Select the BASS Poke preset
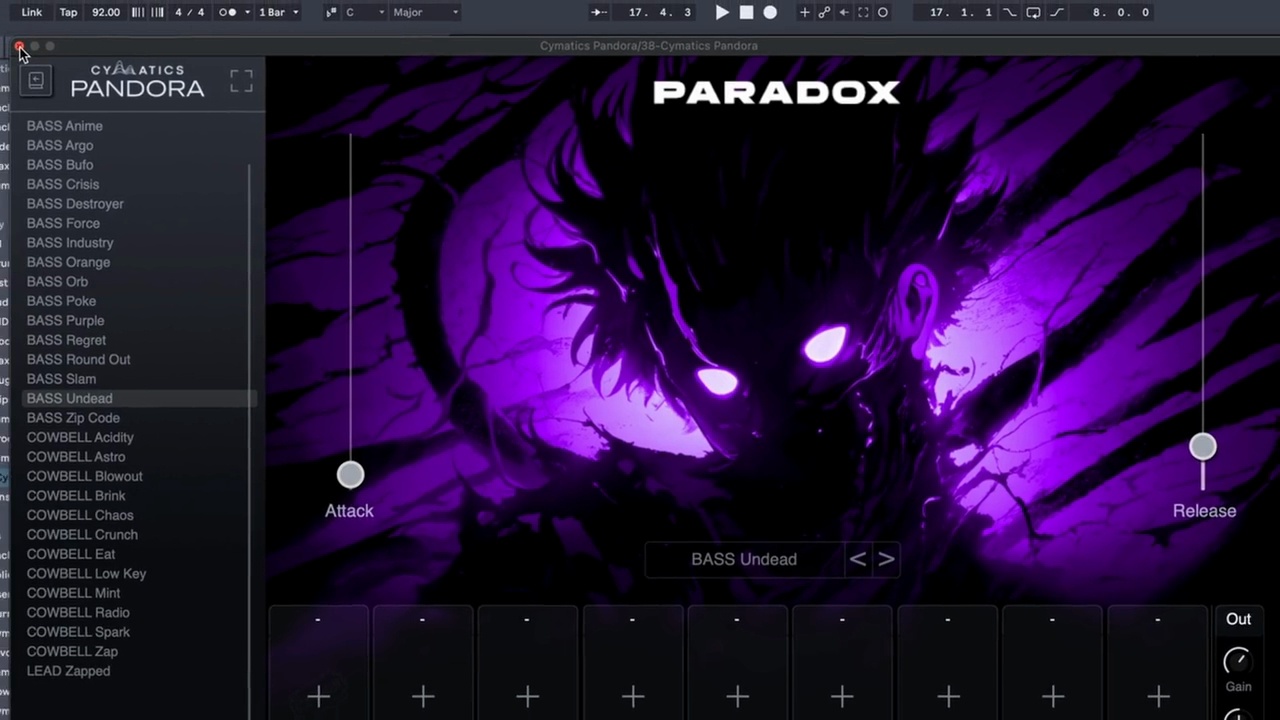This screenshot has width=1280, height=720. tap(61, 301)
